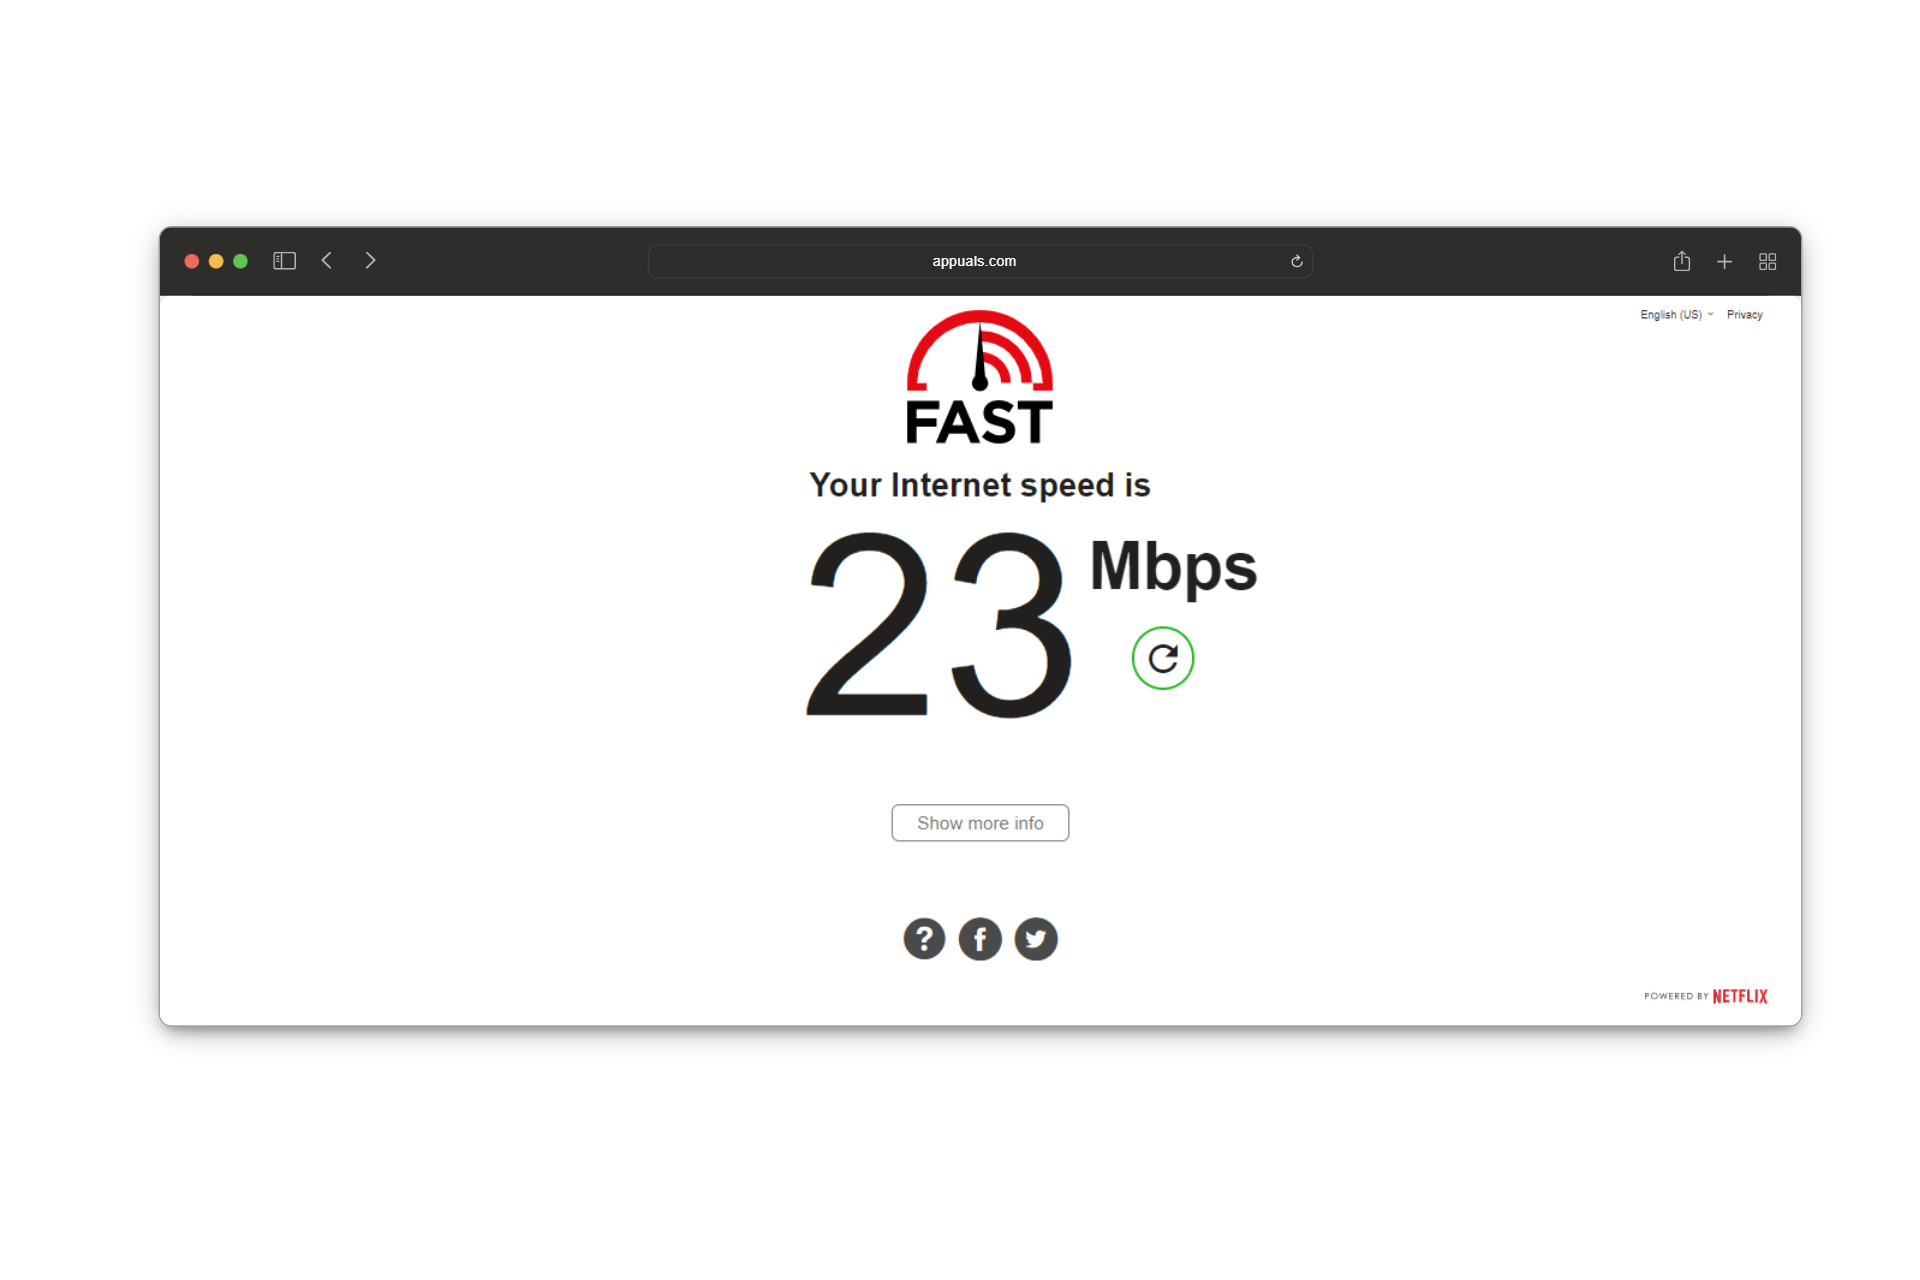Share results via the Facebook icon

980,939
